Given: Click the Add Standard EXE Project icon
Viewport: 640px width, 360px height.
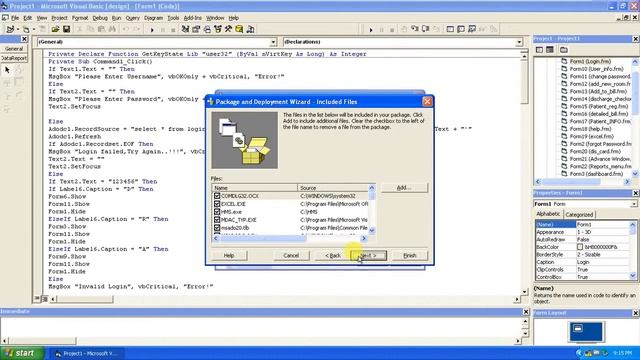Looking at the screenshot, I should (x=10, y=29).
